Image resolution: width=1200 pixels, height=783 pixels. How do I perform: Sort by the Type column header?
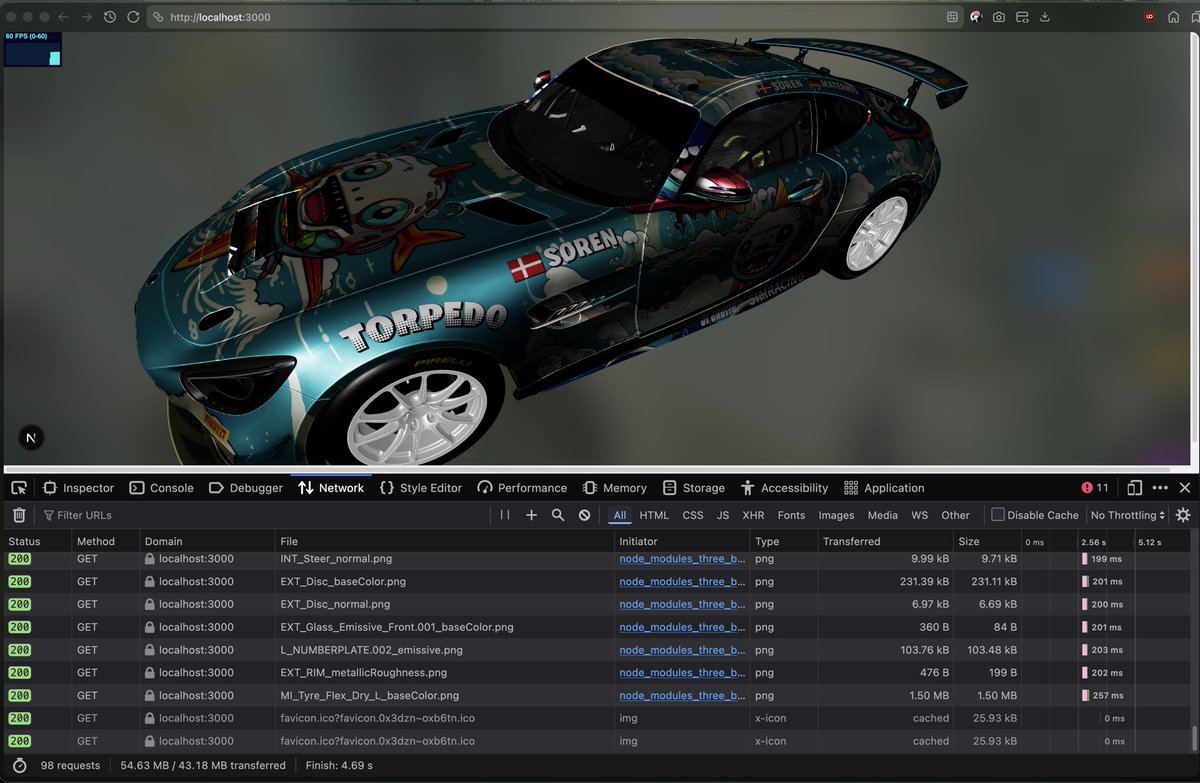click(783, 541)
